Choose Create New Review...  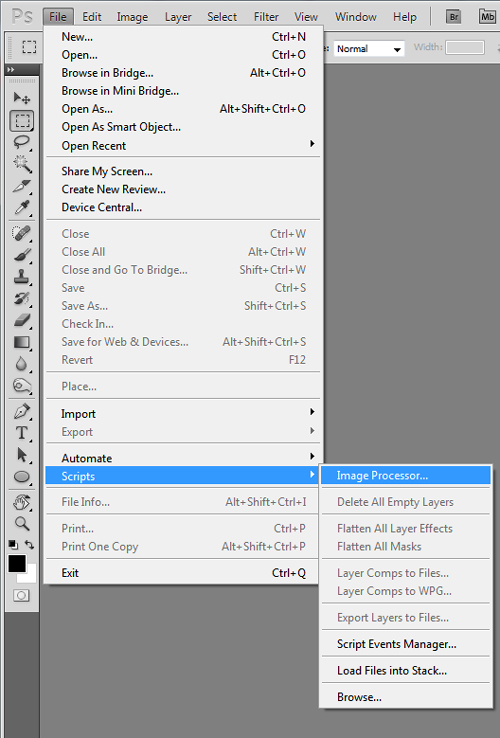(183, 189)
